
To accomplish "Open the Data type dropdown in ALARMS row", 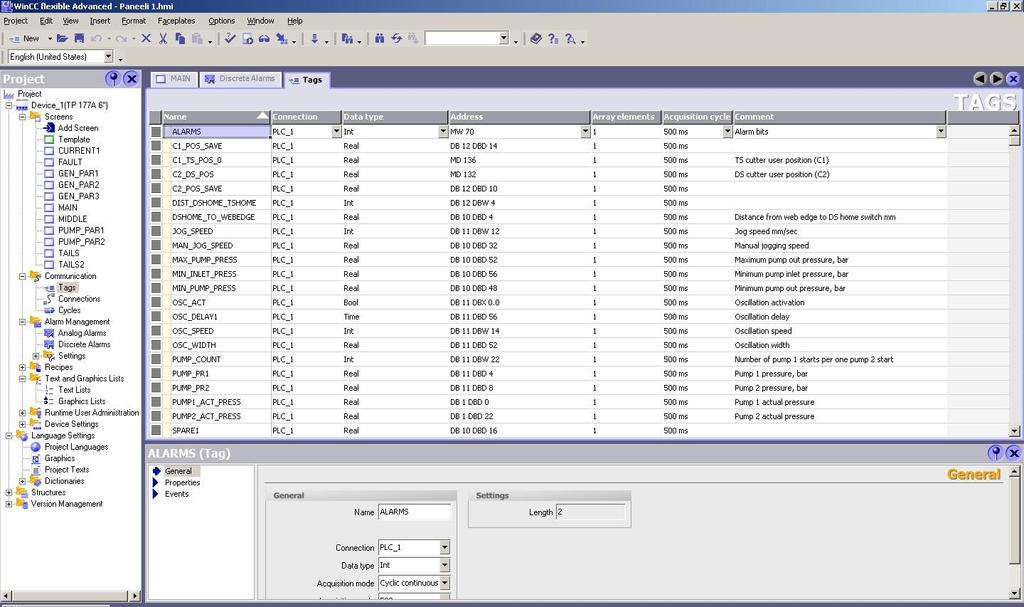I will coord(443,131).
